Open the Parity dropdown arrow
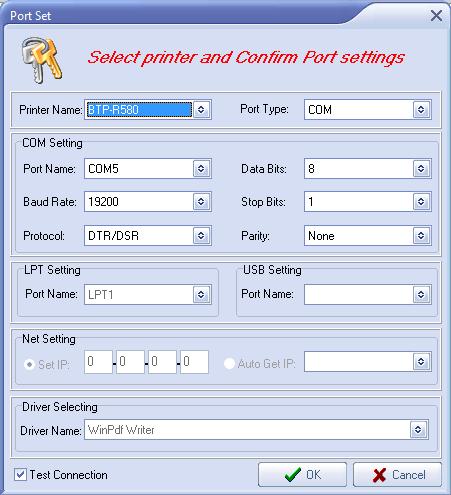 pyautogui.click(x=421, y=236)
